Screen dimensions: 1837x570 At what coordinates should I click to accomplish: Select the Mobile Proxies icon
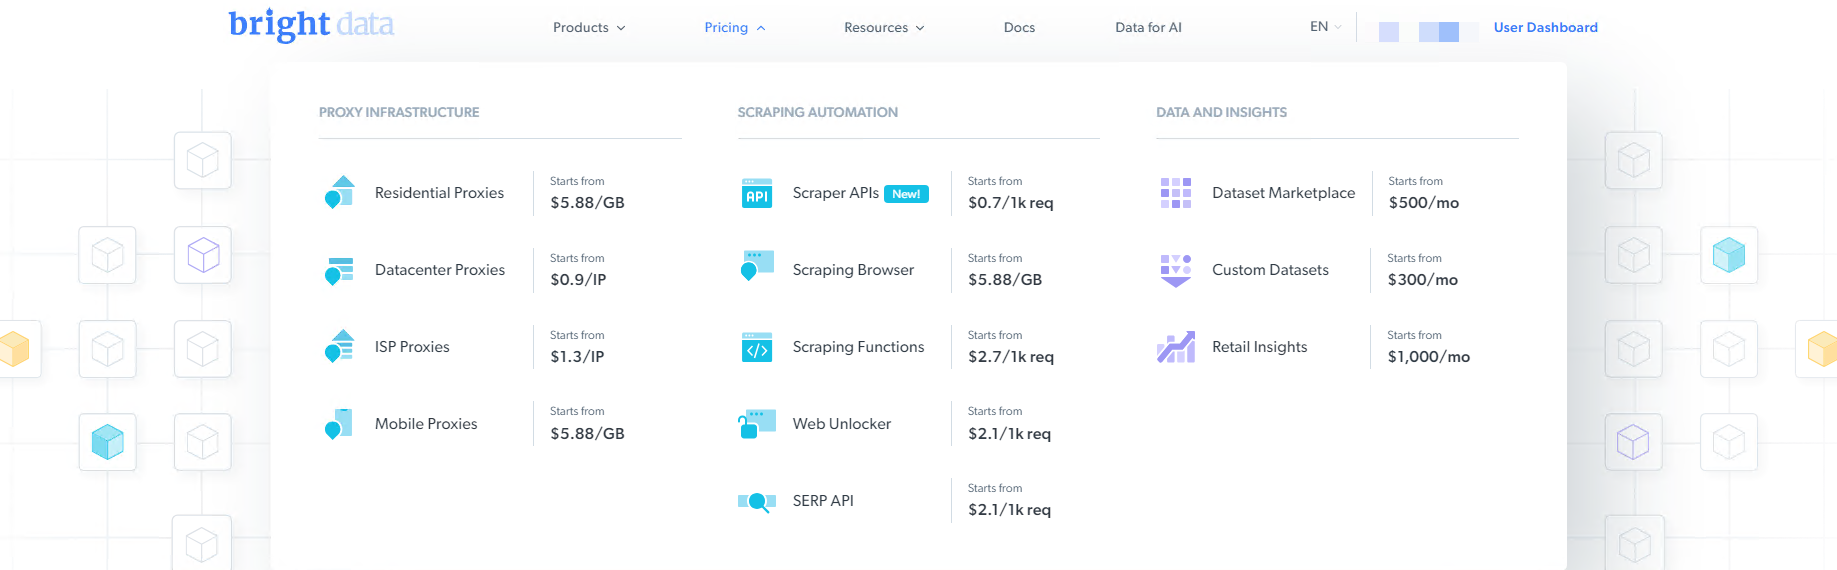[x=340, y=424]
